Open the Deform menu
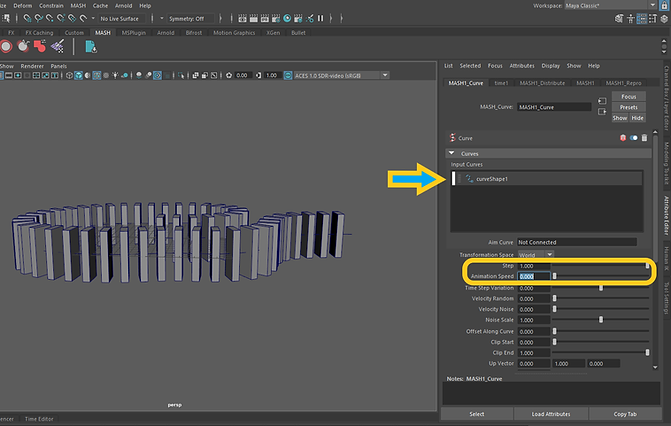 click(23, 6)
